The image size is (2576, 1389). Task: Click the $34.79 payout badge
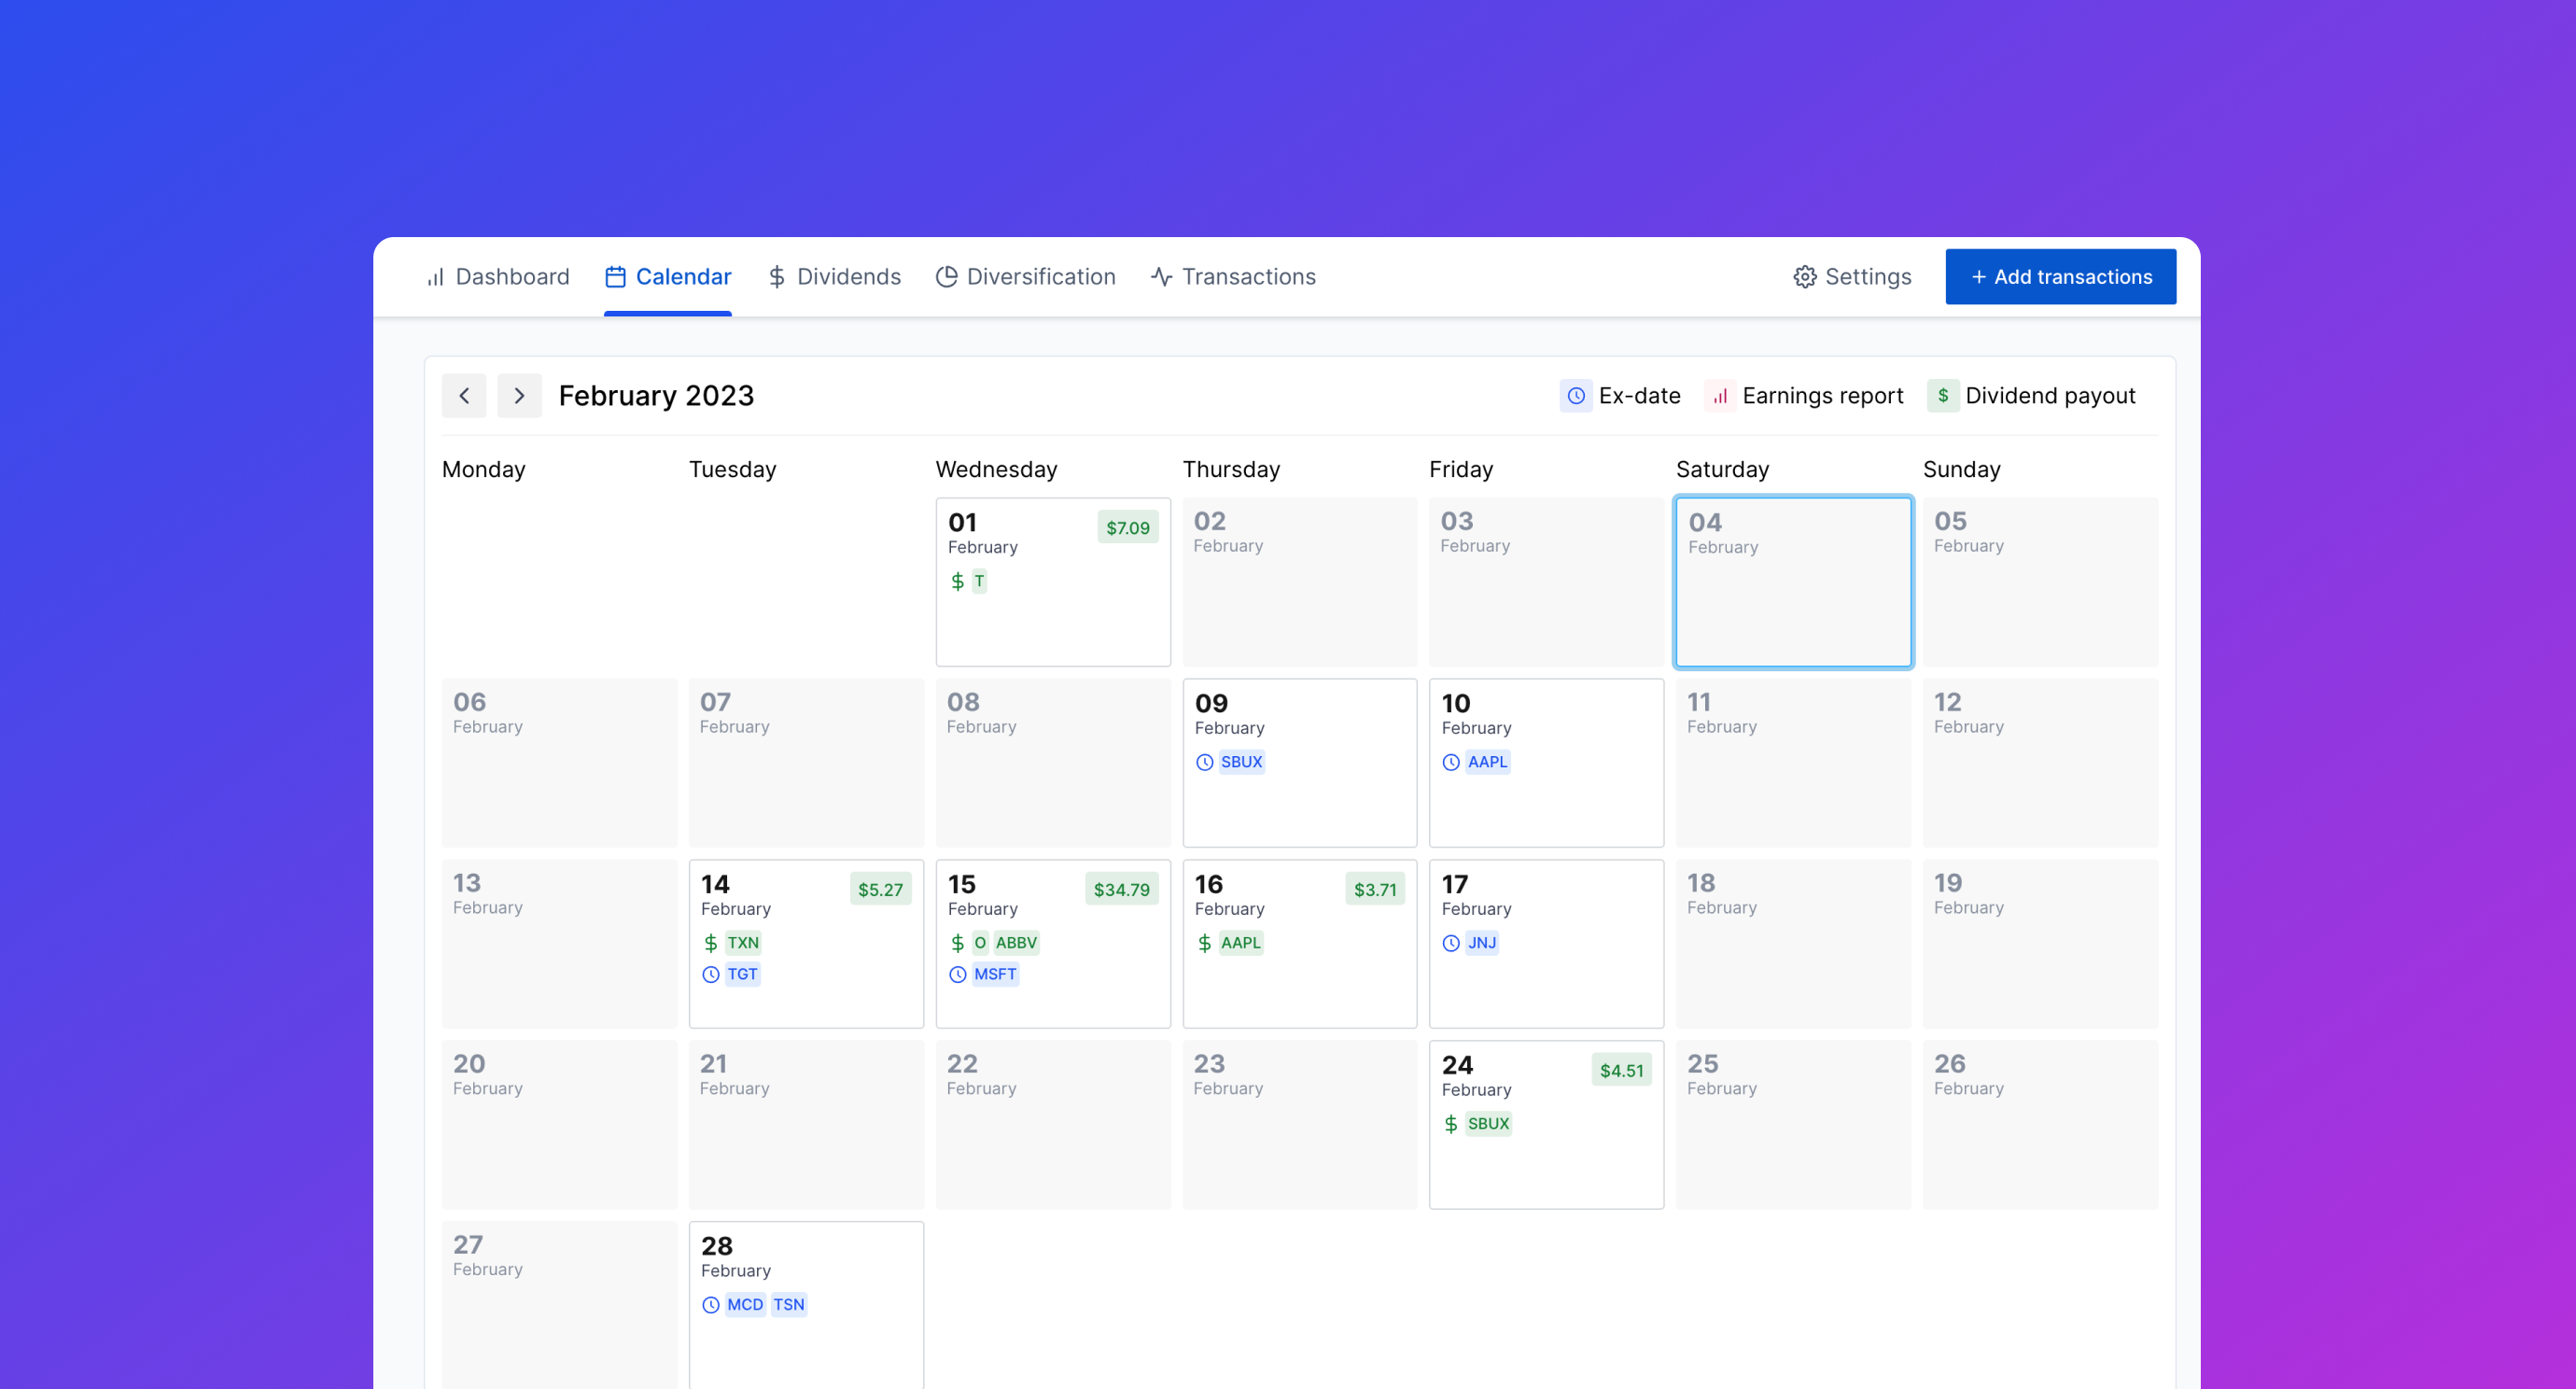point(1121,889)
